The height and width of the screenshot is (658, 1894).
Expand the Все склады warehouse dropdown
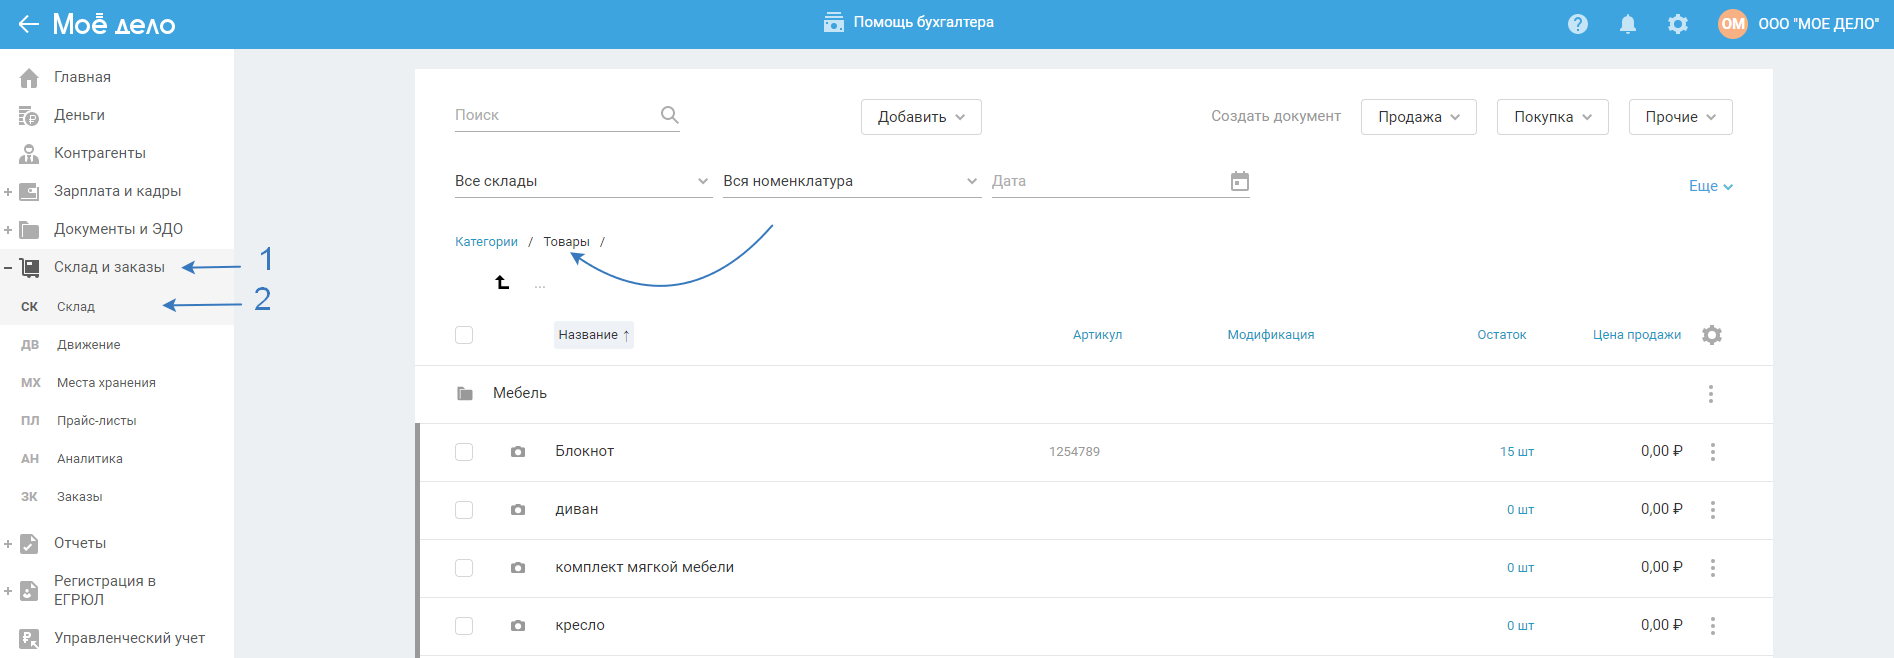click(582, 181)
